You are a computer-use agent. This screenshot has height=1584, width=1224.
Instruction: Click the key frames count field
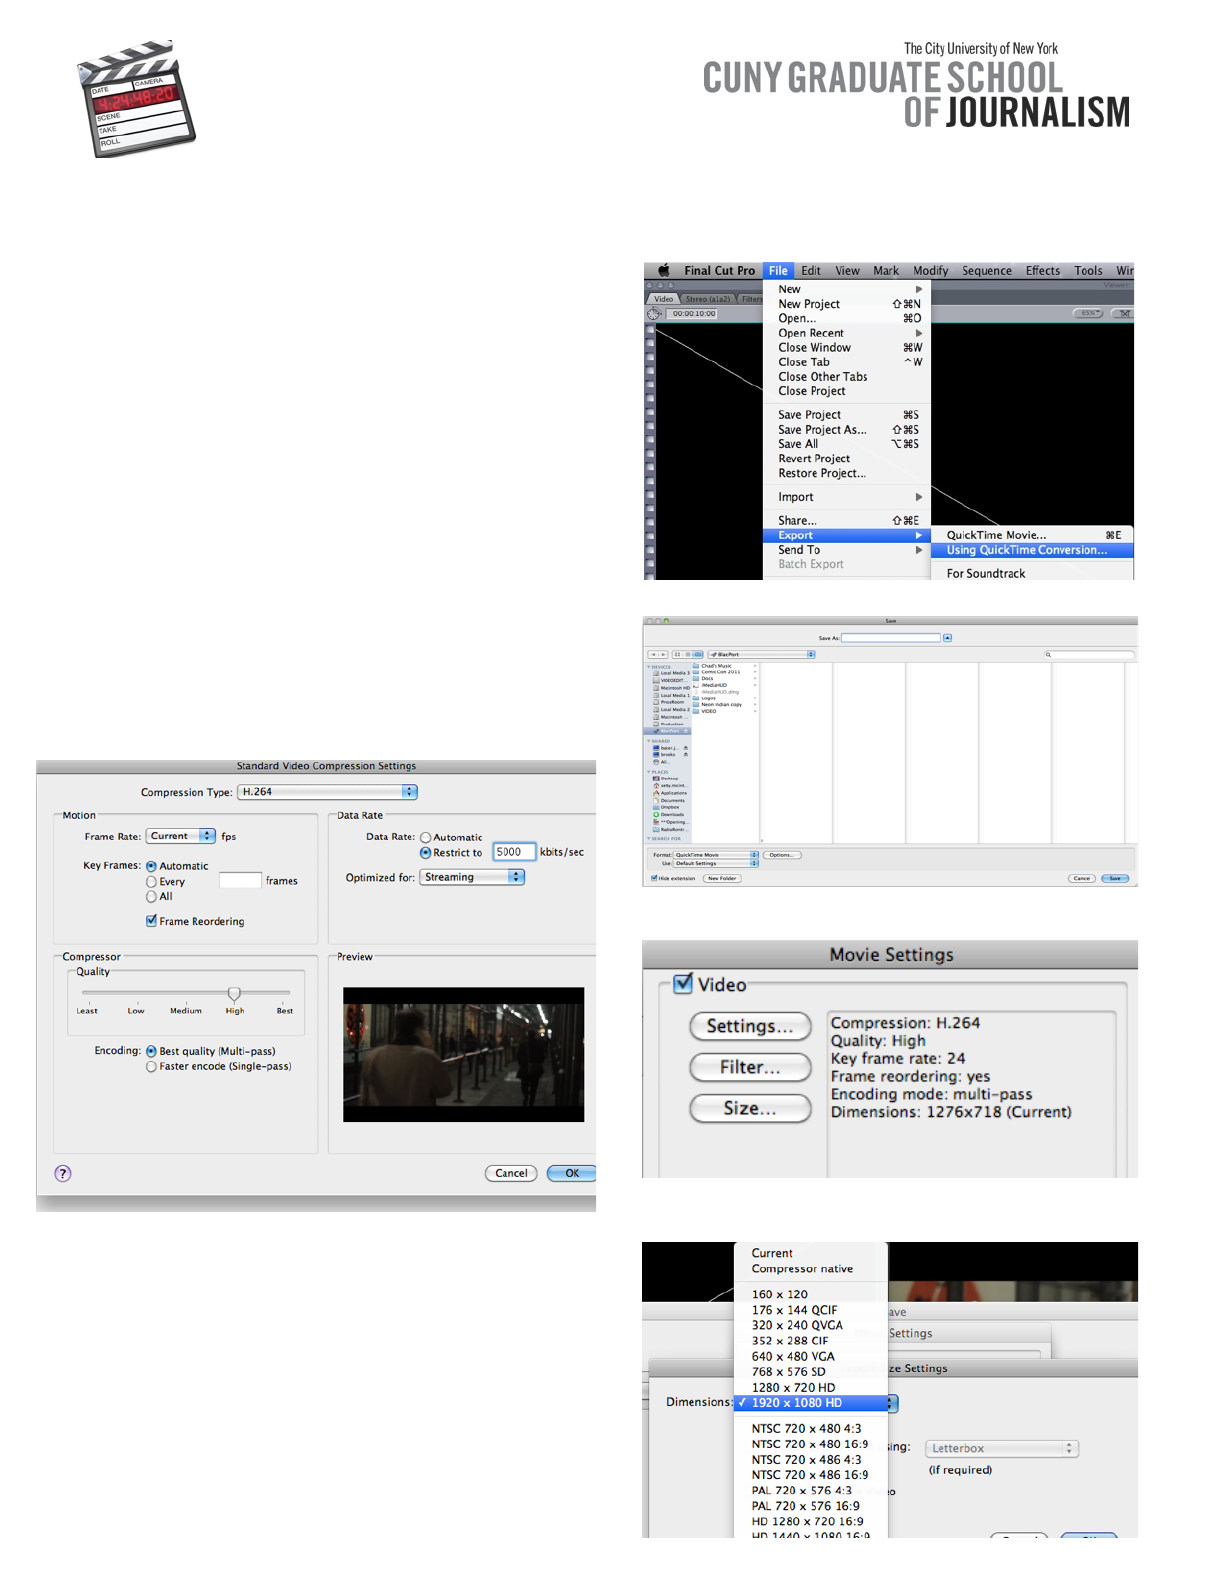pos(240,880)
